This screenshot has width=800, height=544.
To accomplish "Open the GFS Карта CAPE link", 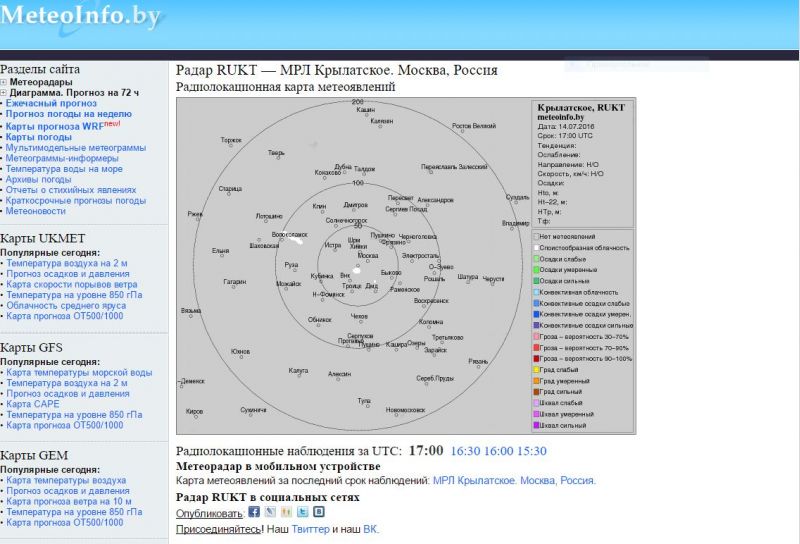I will point(33,404).
